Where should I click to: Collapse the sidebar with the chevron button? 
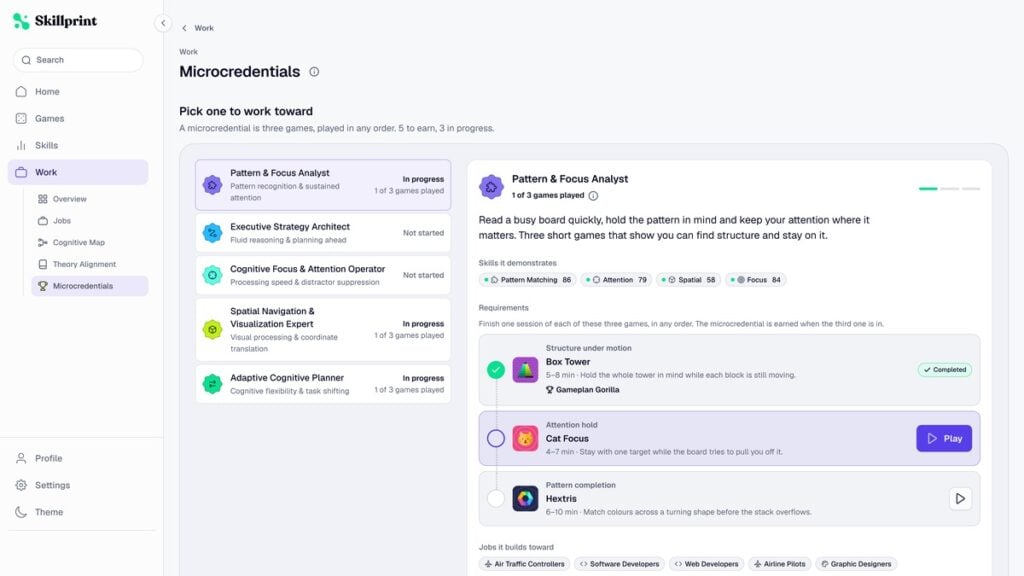(x=163, y=23)
